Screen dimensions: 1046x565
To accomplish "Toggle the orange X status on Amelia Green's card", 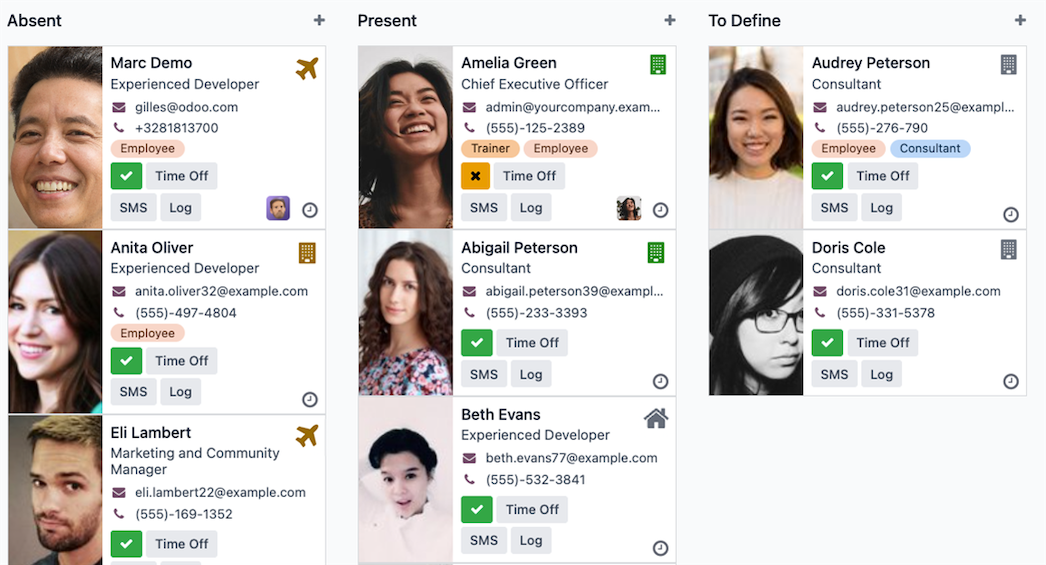I will point(476,176).
